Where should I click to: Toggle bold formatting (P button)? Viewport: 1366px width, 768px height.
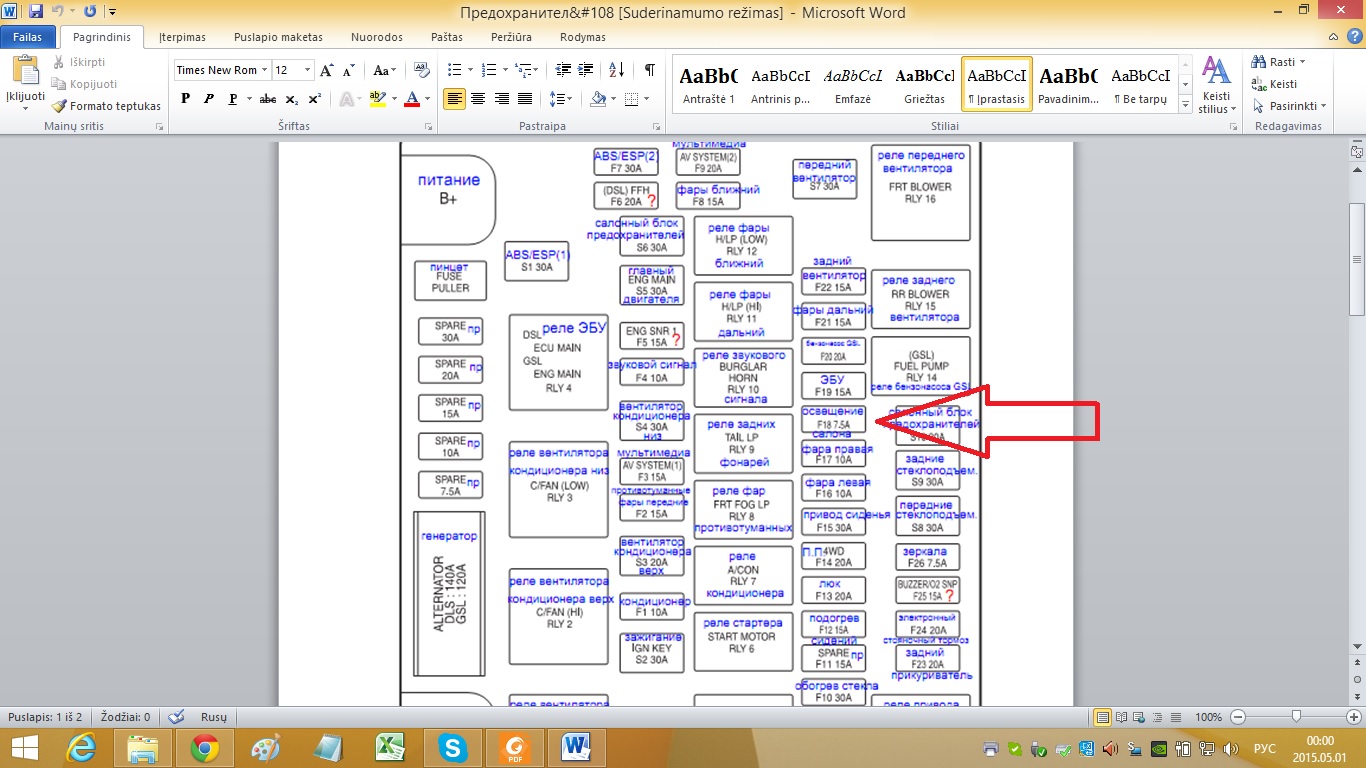186,99
